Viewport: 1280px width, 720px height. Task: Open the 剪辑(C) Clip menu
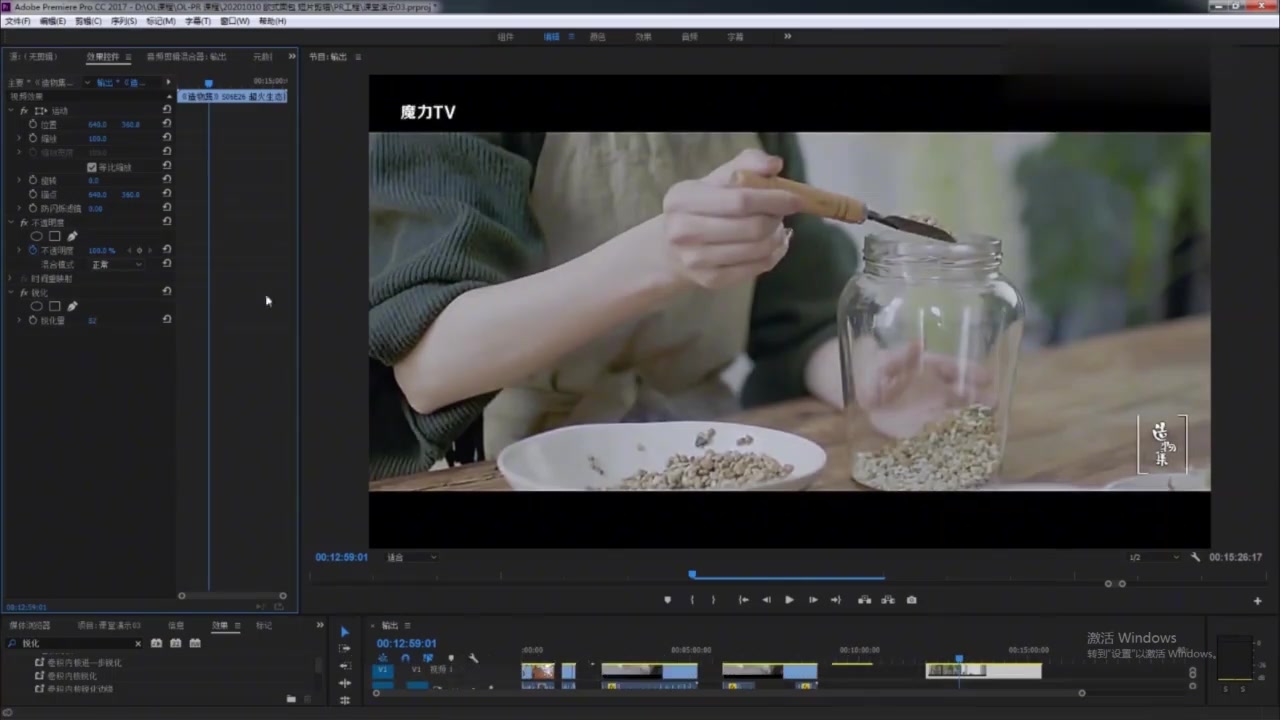point(88,21)
